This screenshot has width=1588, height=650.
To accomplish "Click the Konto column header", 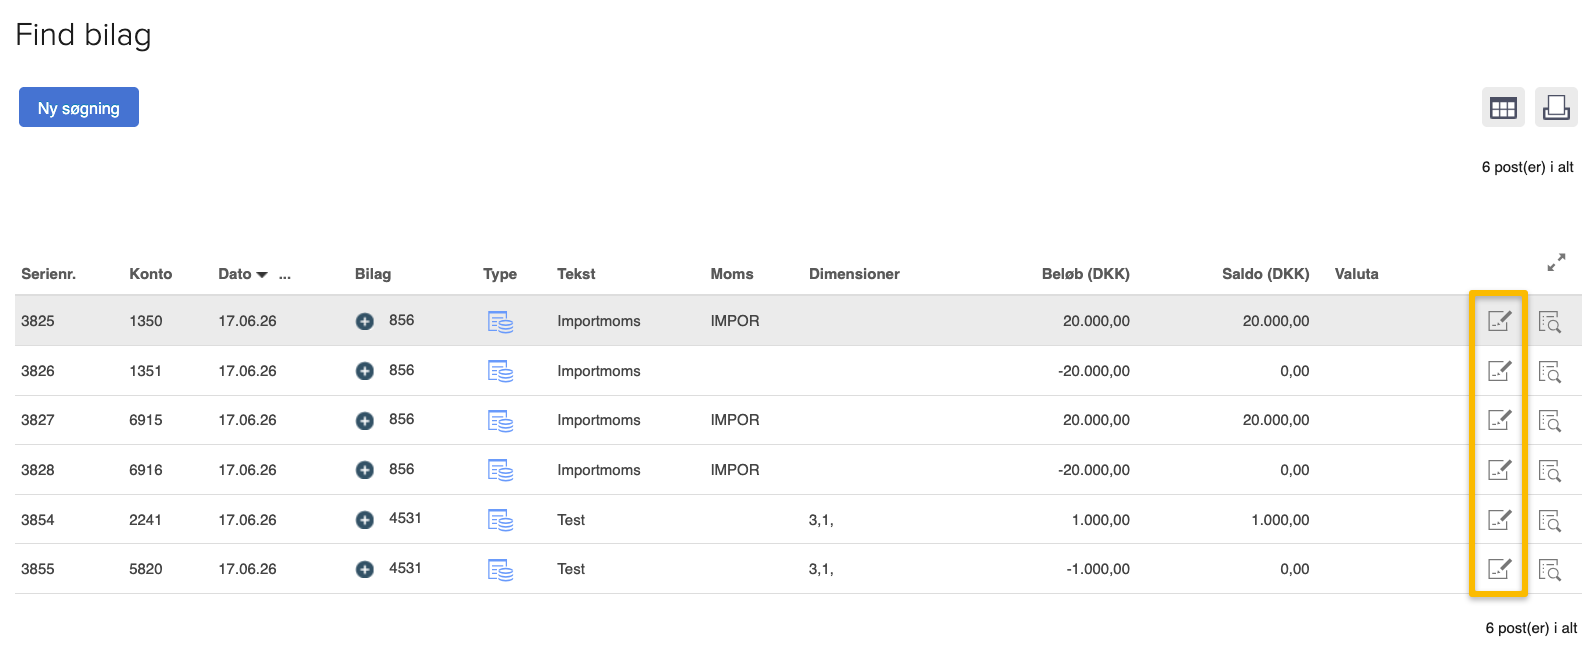I will pyautogui.click(x=150, y=274).
